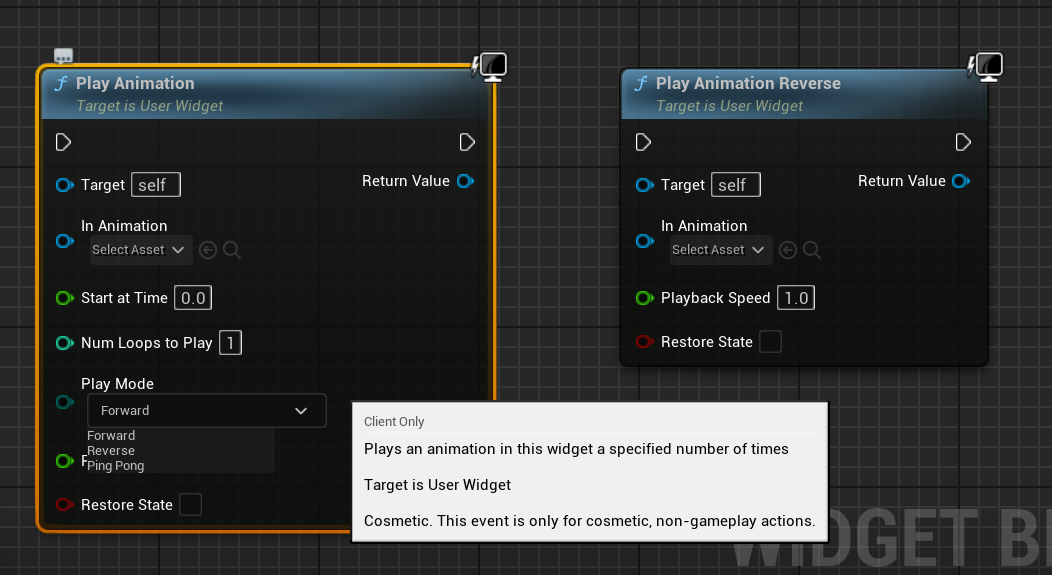Screen dimensions: 1052x575
Task: Expand the Play Mode Forward combo box
Action: [206, 411]
